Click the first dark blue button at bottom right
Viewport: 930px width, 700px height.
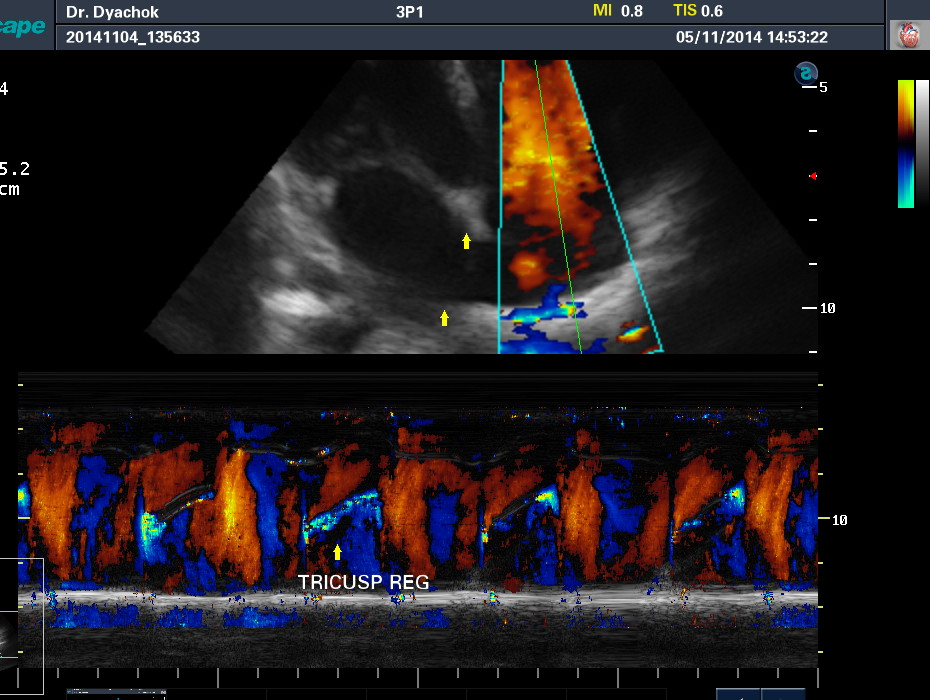tap(738, 694)
